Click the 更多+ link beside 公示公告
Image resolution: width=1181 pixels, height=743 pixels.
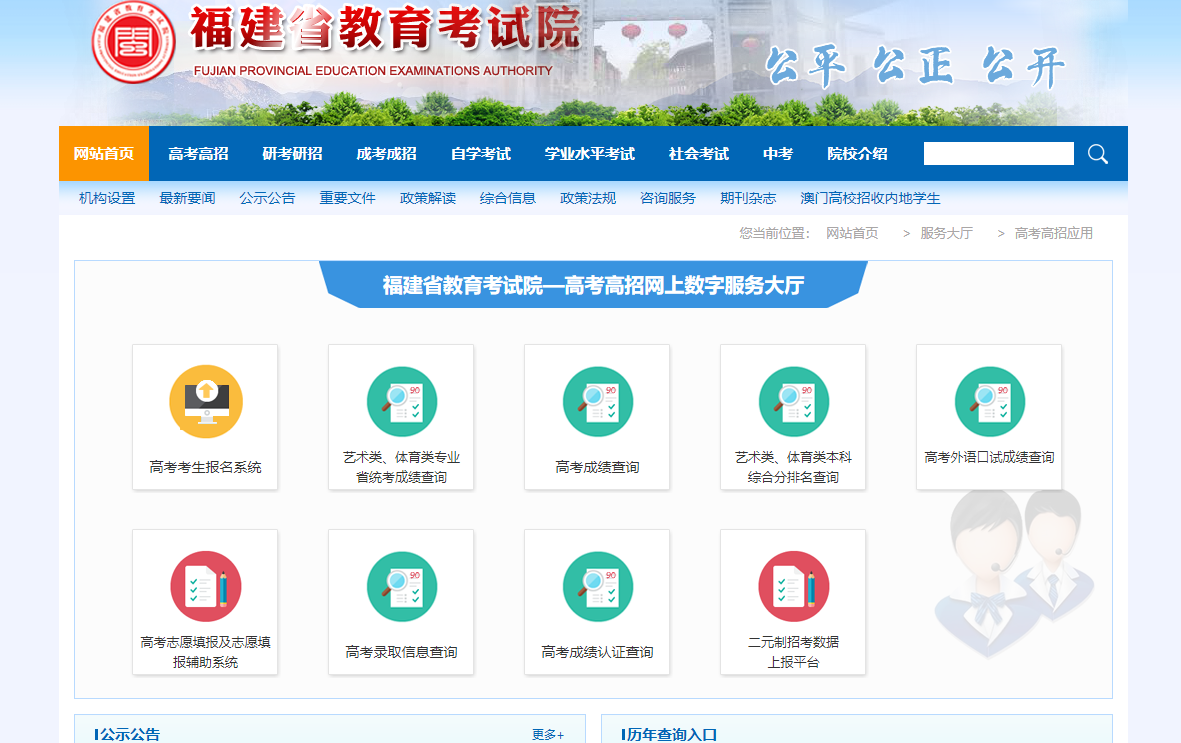[x=548, y=735]
